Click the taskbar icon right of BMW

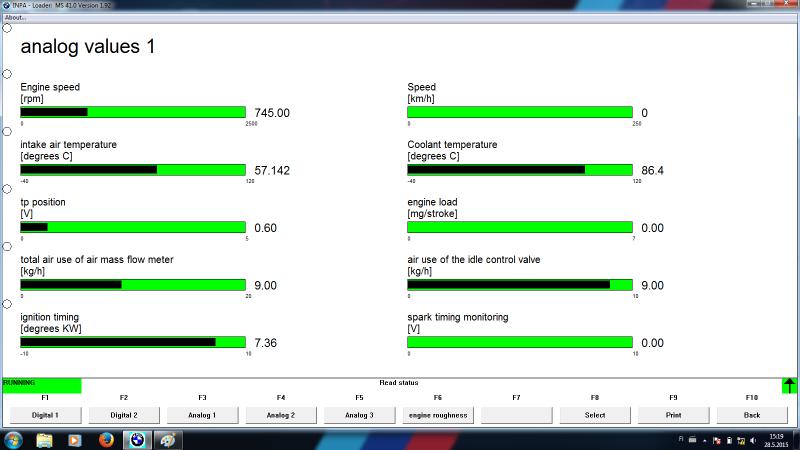(168, 439)
